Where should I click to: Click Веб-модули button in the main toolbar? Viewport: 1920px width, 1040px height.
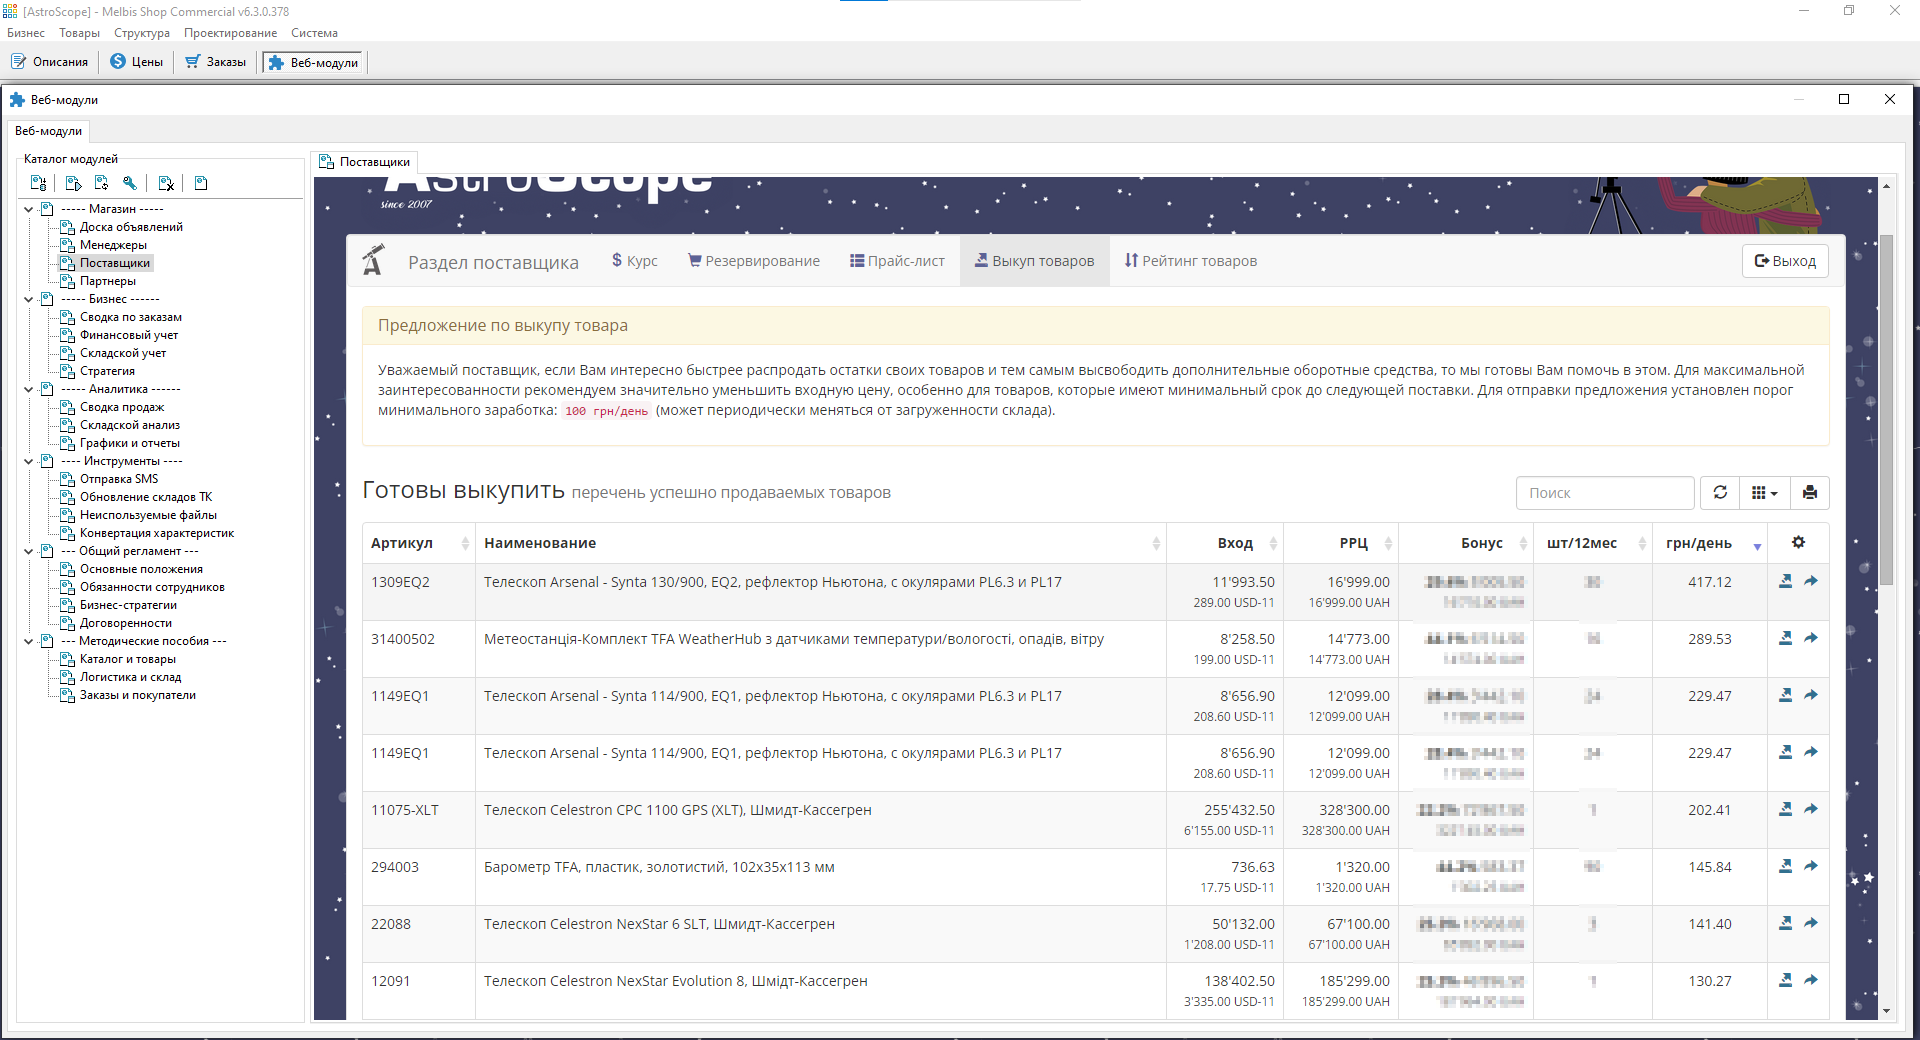pos(314,62)
